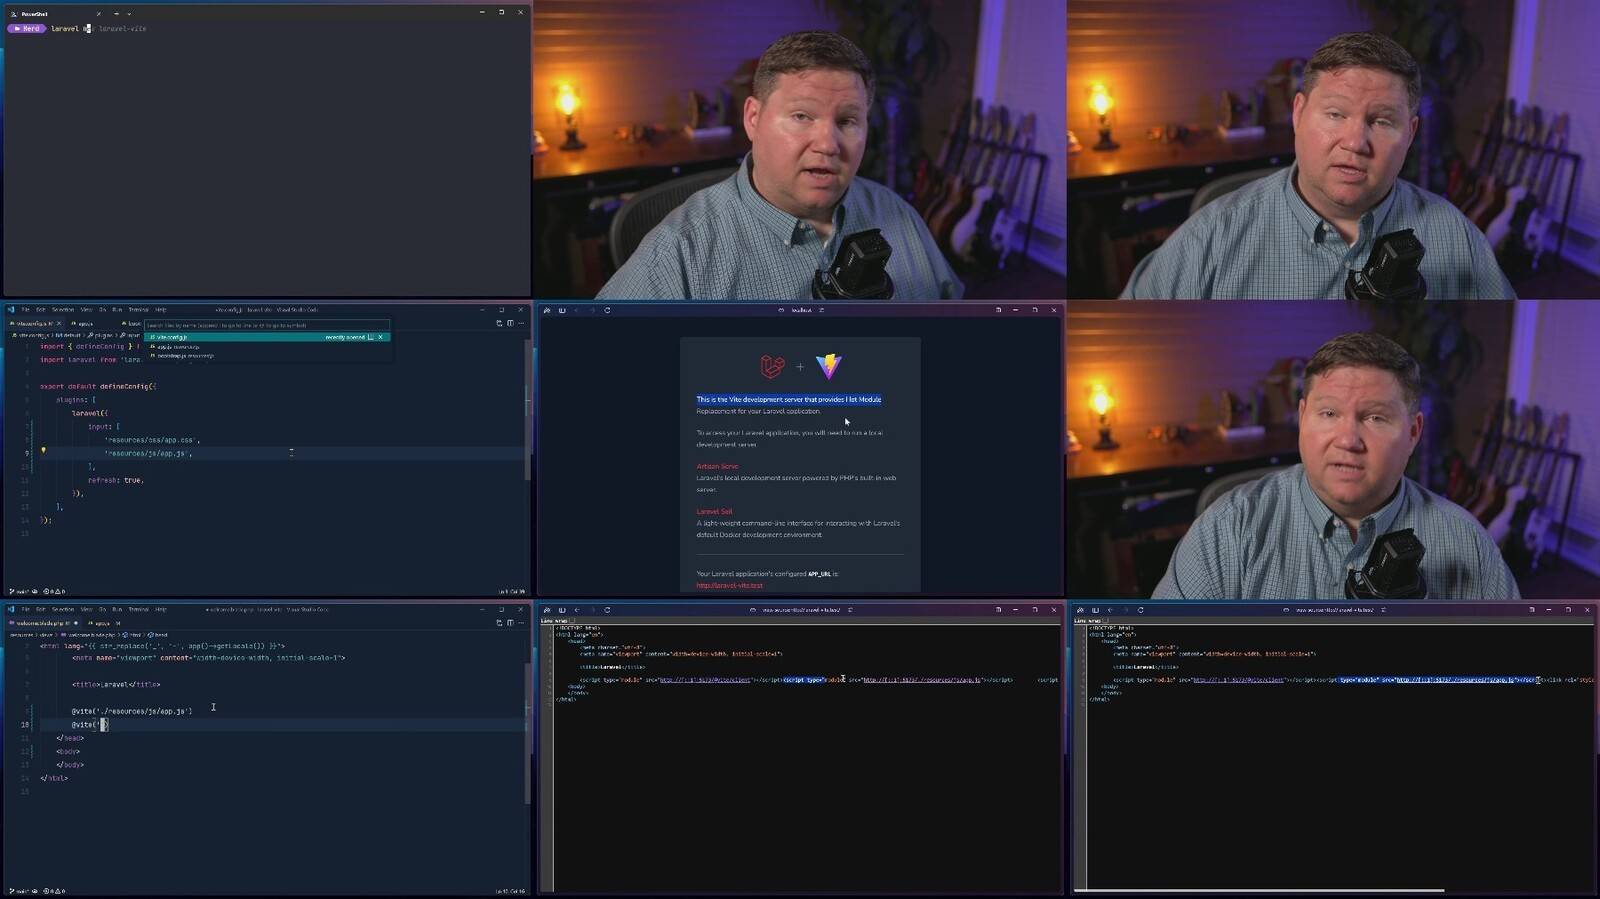Select the PowerShell tab title
The height and width of the screenshot is (899, 1600).
coord(35,14)
